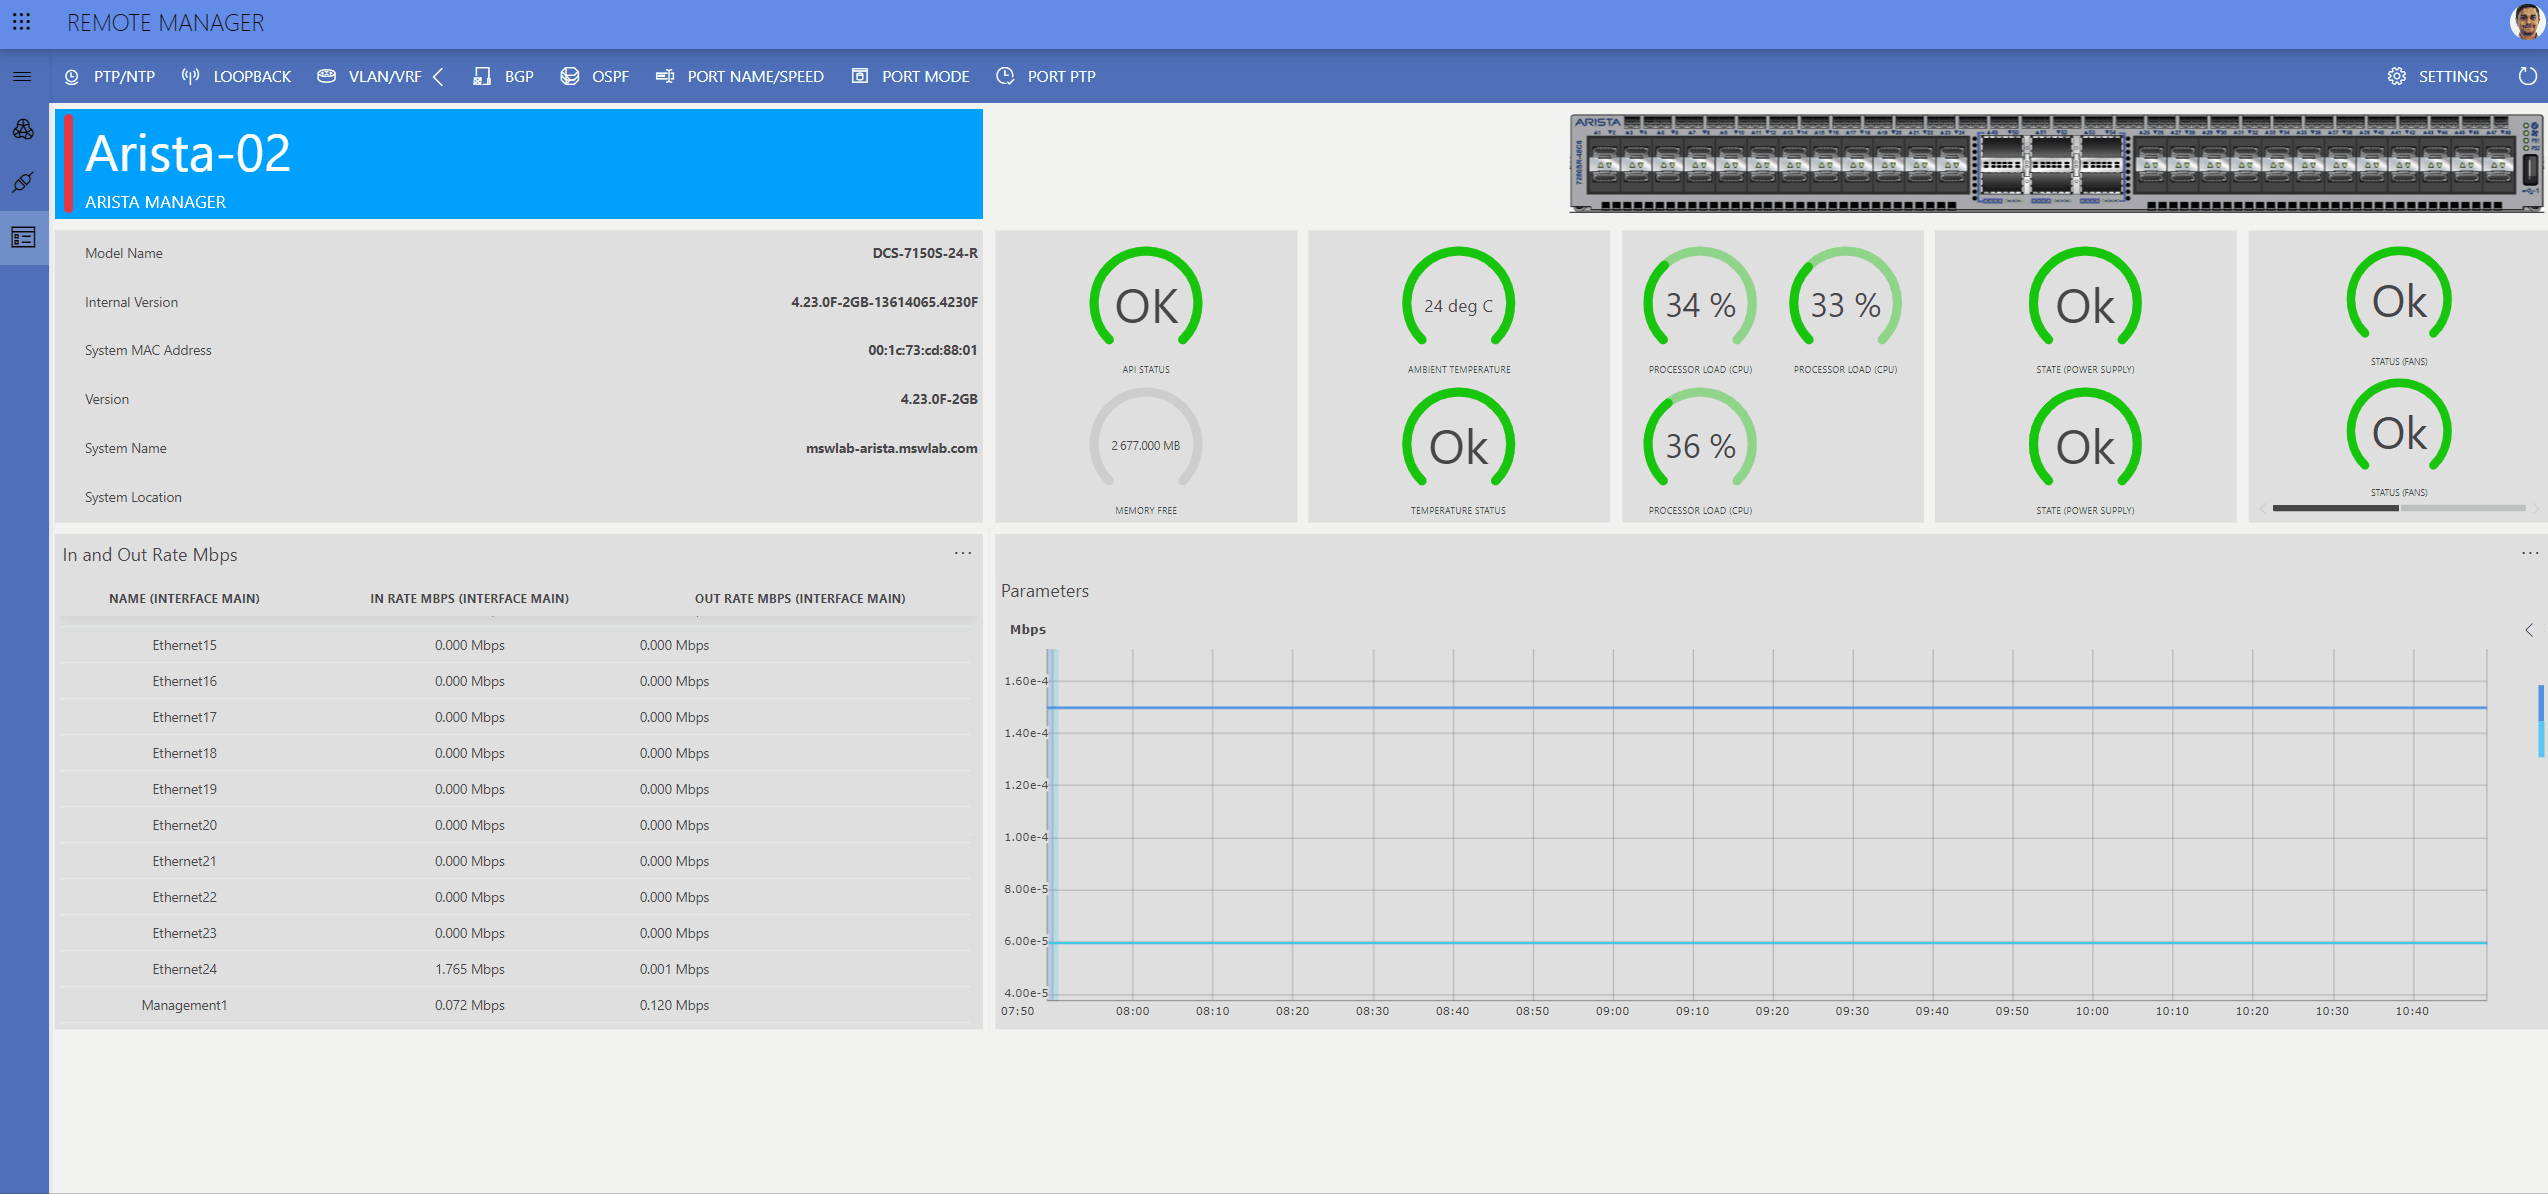Sort by NAME (INTERFACE MAIN) column
The image size is (2548, 1194).
point(184,598)
